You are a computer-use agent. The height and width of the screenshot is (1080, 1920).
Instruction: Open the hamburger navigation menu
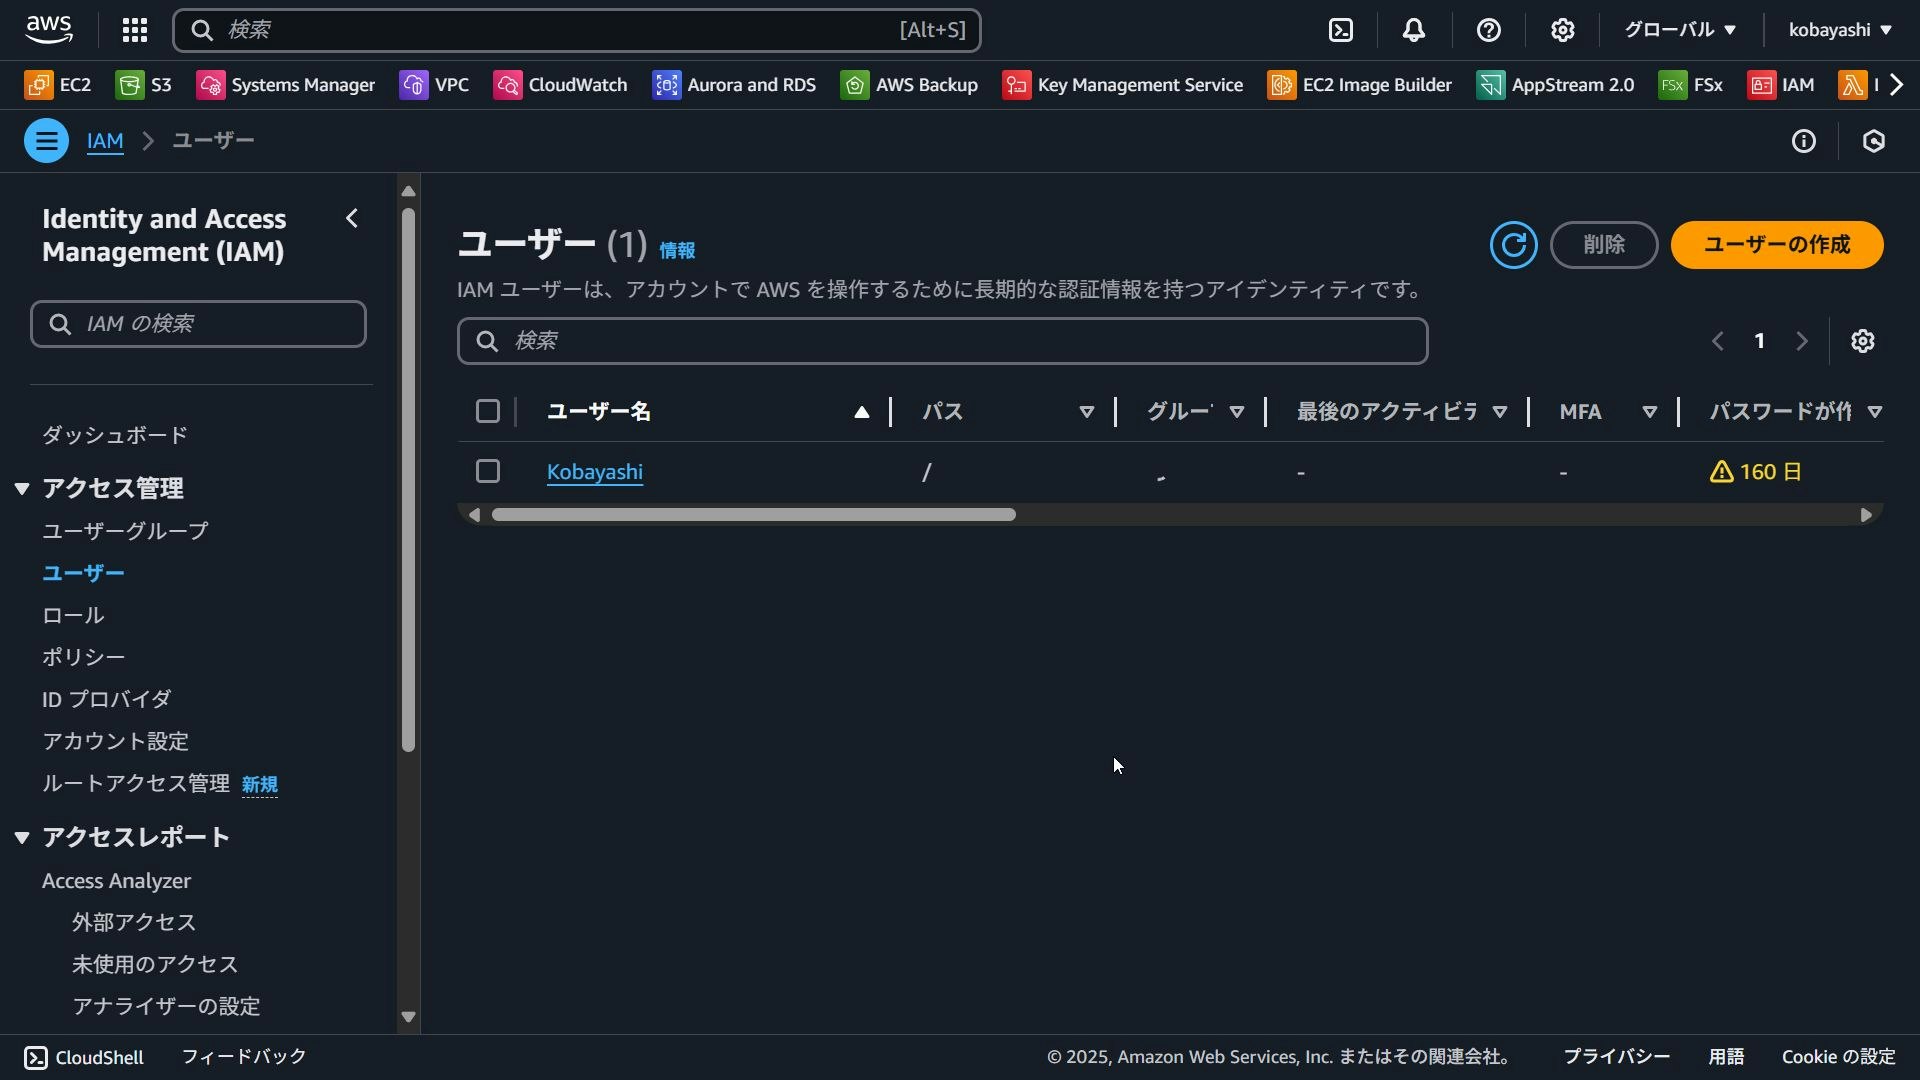(46, 140)
